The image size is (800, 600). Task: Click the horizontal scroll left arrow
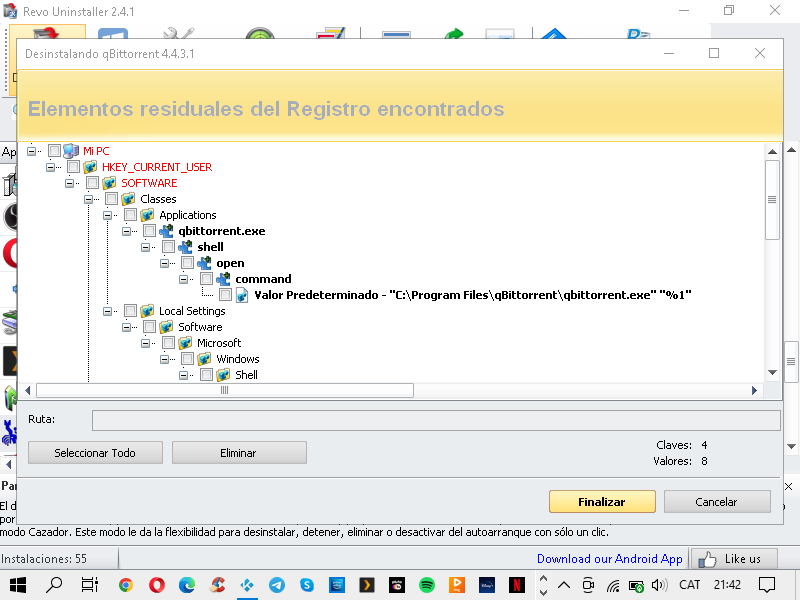[x=28, y=390]
